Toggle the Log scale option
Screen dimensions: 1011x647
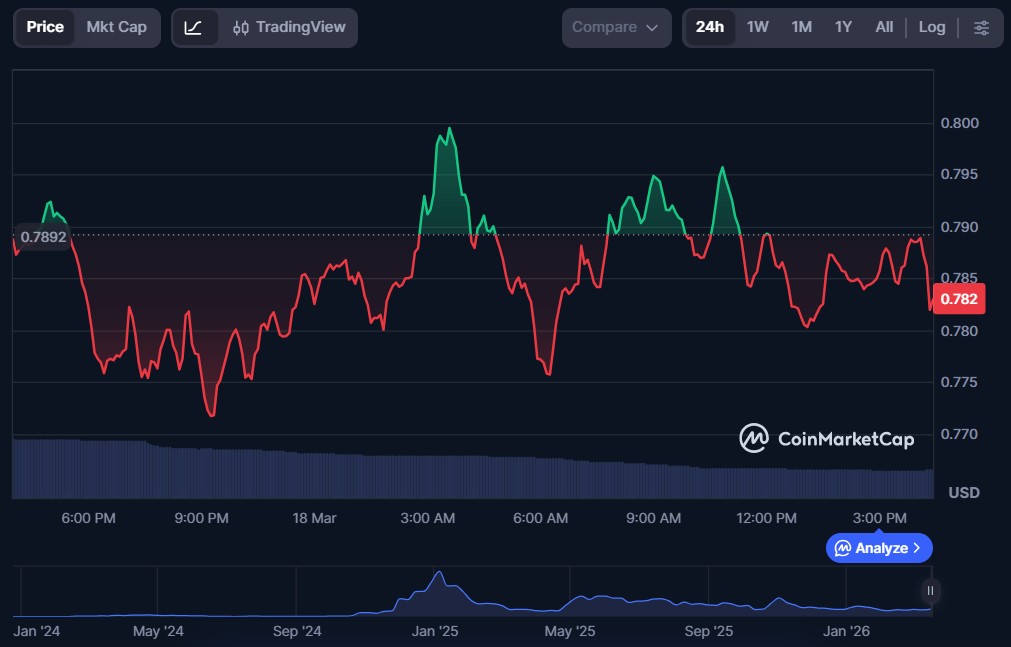point(931,27)
